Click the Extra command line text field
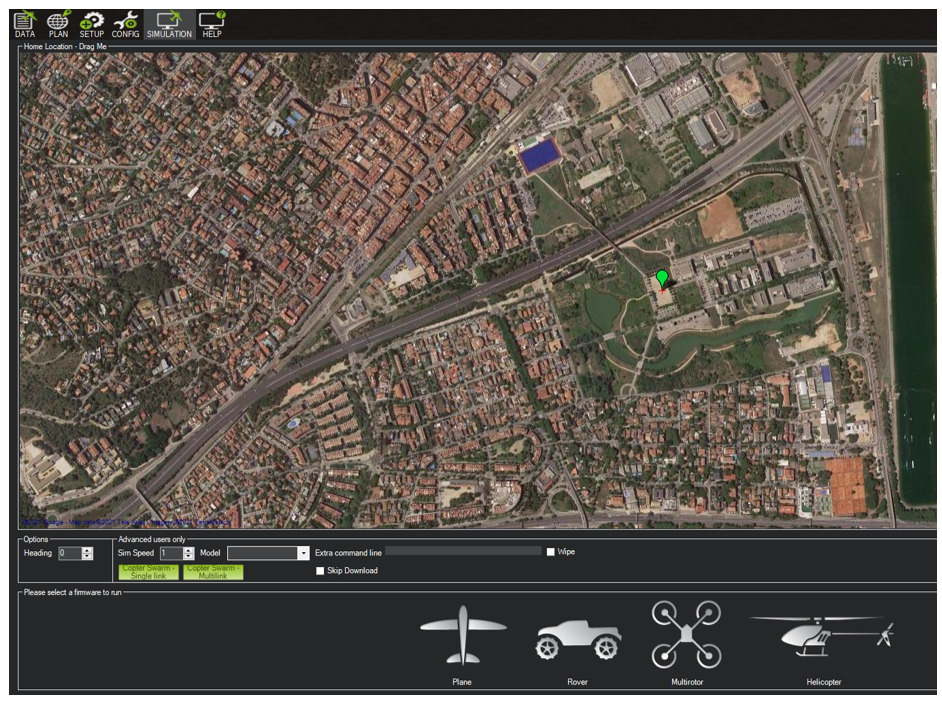 point(463,551)
